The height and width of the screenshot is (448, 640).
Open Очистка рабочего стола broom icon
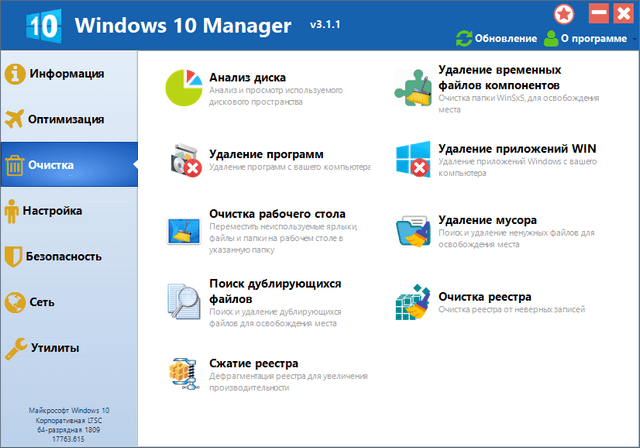pyautogui.click(x=184, y=231)
